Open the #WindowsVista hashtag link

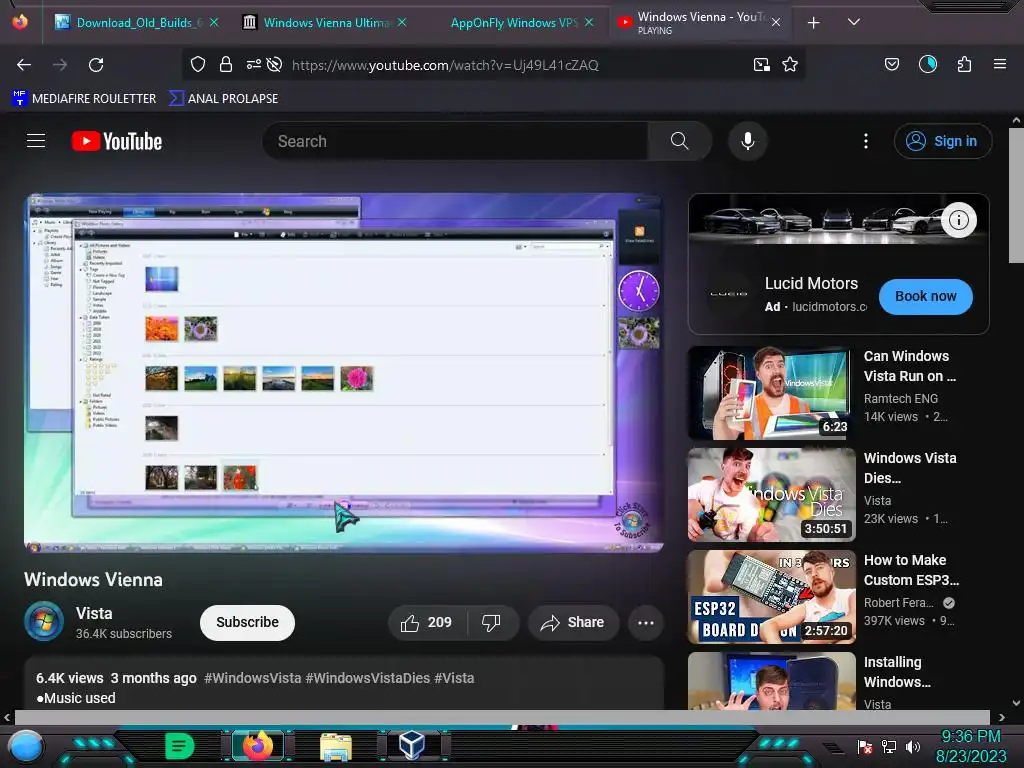click(253, 678)
